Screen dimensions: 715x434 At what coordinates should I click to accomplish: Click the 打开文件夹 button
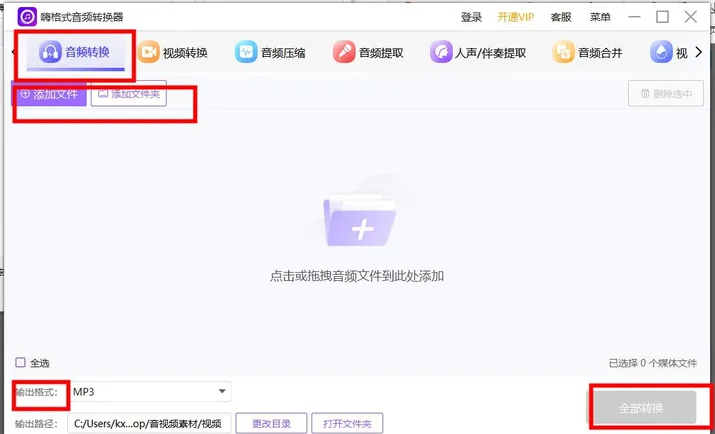pos(347,424)
